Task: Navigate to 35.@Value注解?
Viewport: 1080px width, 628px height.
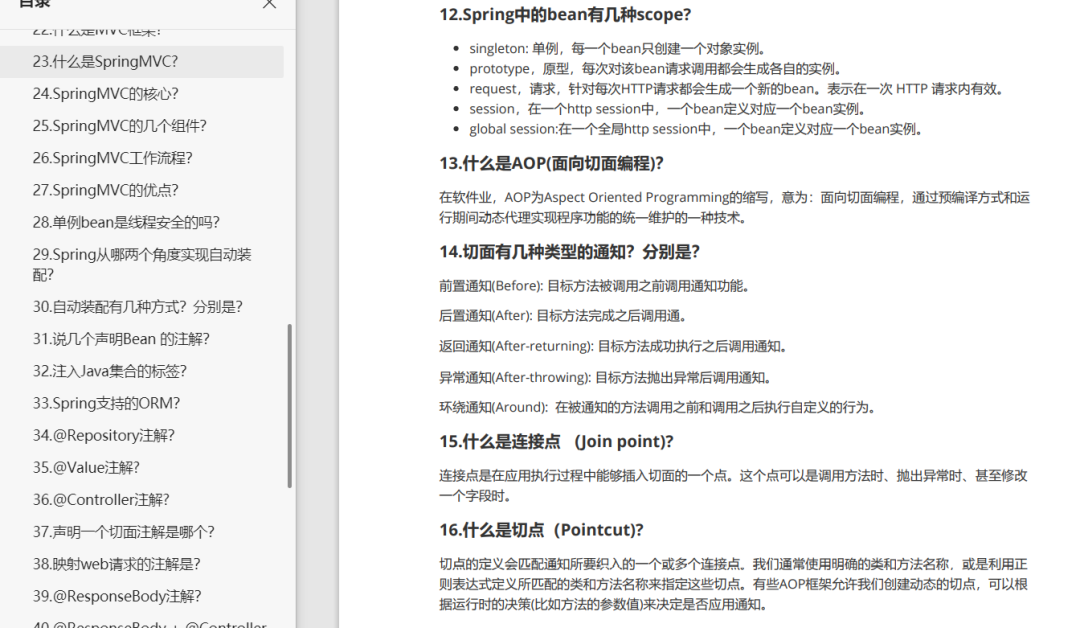Action: 86,468
